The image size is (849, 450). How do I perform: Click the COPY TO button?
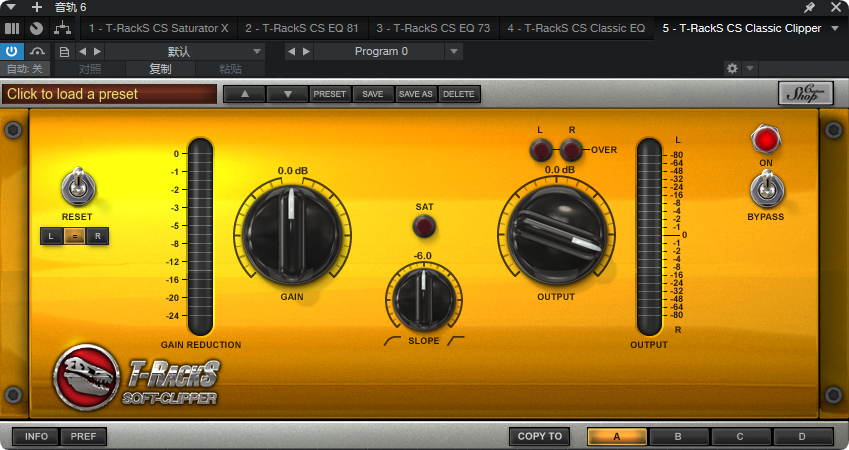(539, 436)
